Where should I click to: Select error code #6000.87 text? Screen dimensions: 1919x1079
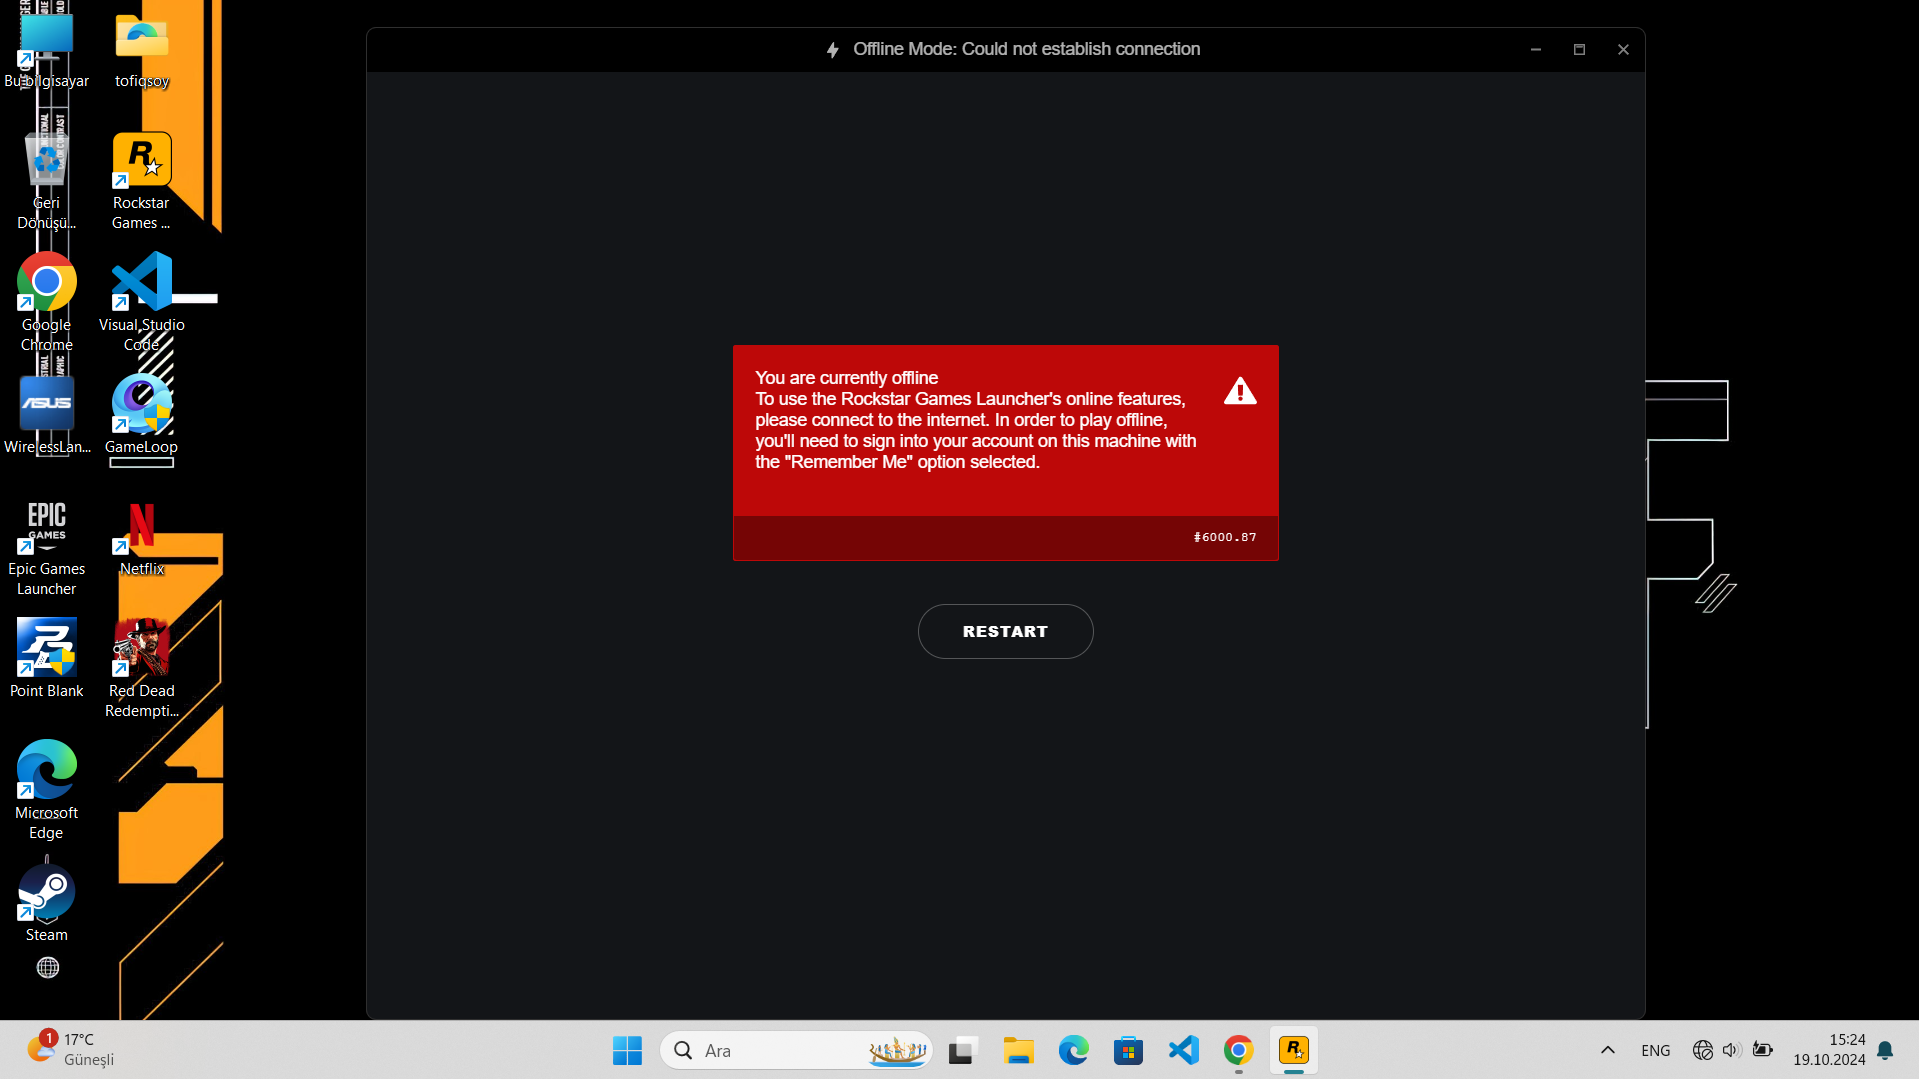coord(1225,537)
